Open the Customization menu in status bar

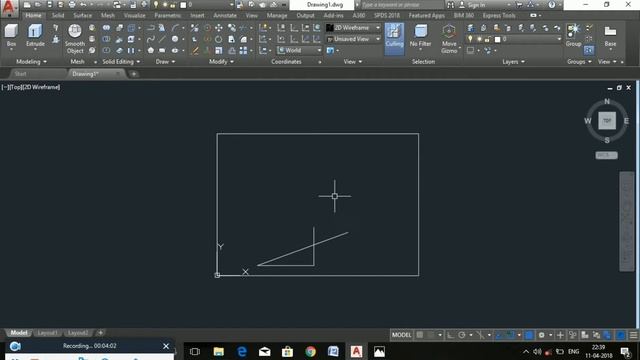(x=633, y=335)
